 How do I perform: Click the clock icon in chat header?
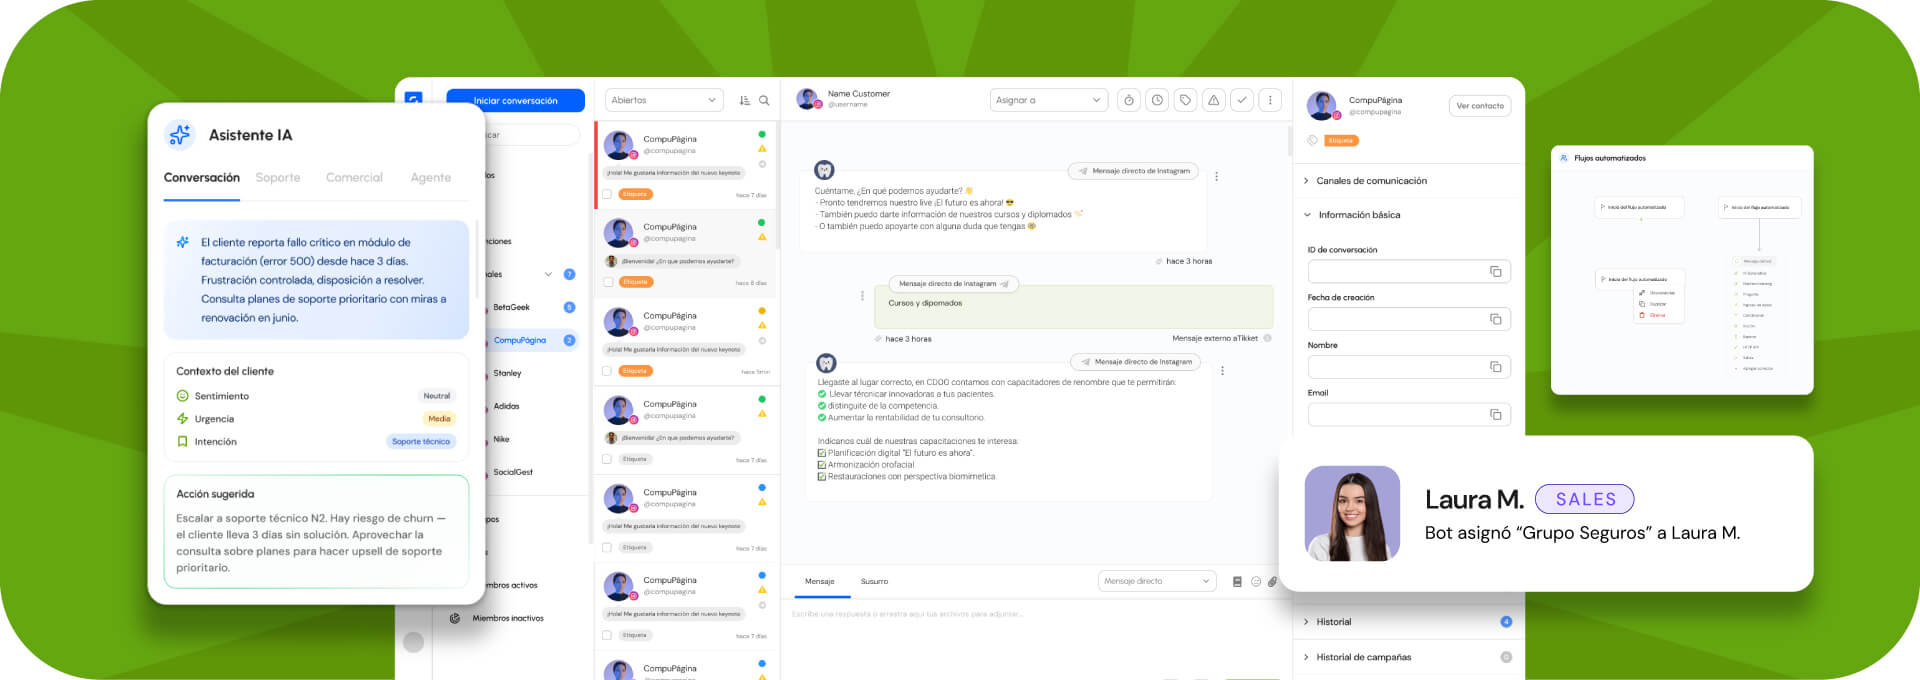[1157, 100]
